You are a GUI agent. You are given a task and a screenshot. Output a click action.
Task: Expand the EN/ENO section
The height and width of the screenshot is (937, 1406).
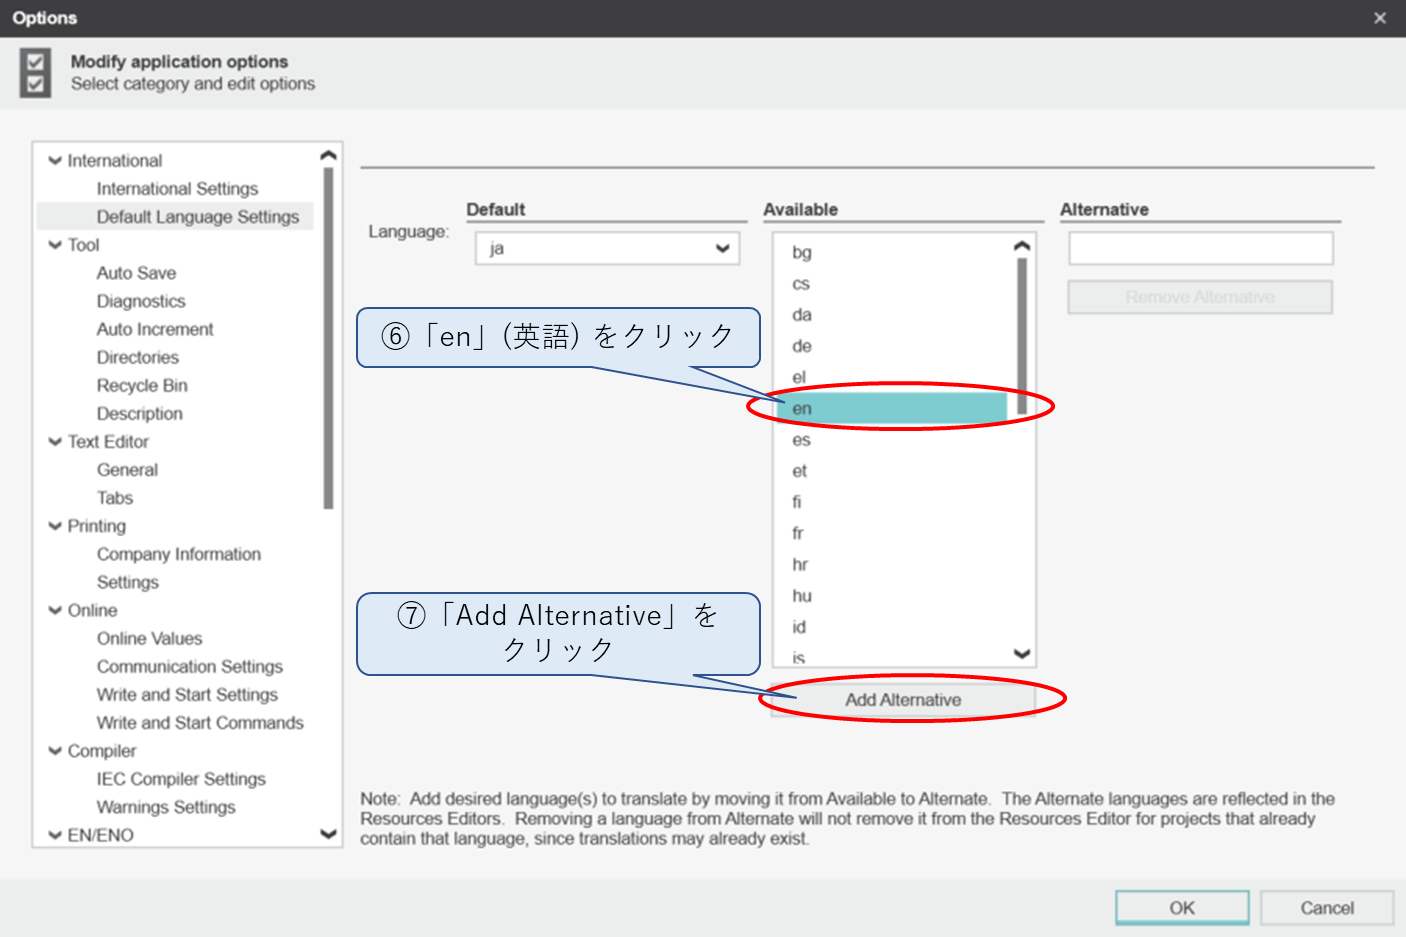[x=57, y=834]
